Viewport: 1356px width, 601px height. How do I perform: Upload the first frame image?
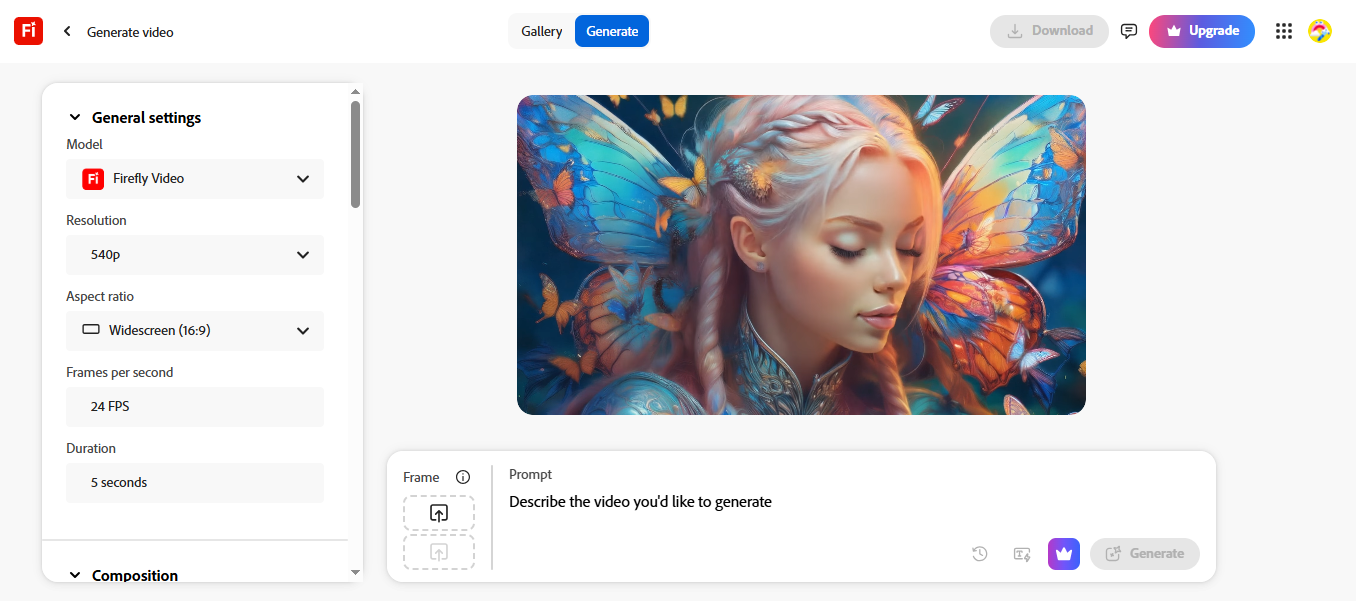pyautogui.click(x=439, y=513)
